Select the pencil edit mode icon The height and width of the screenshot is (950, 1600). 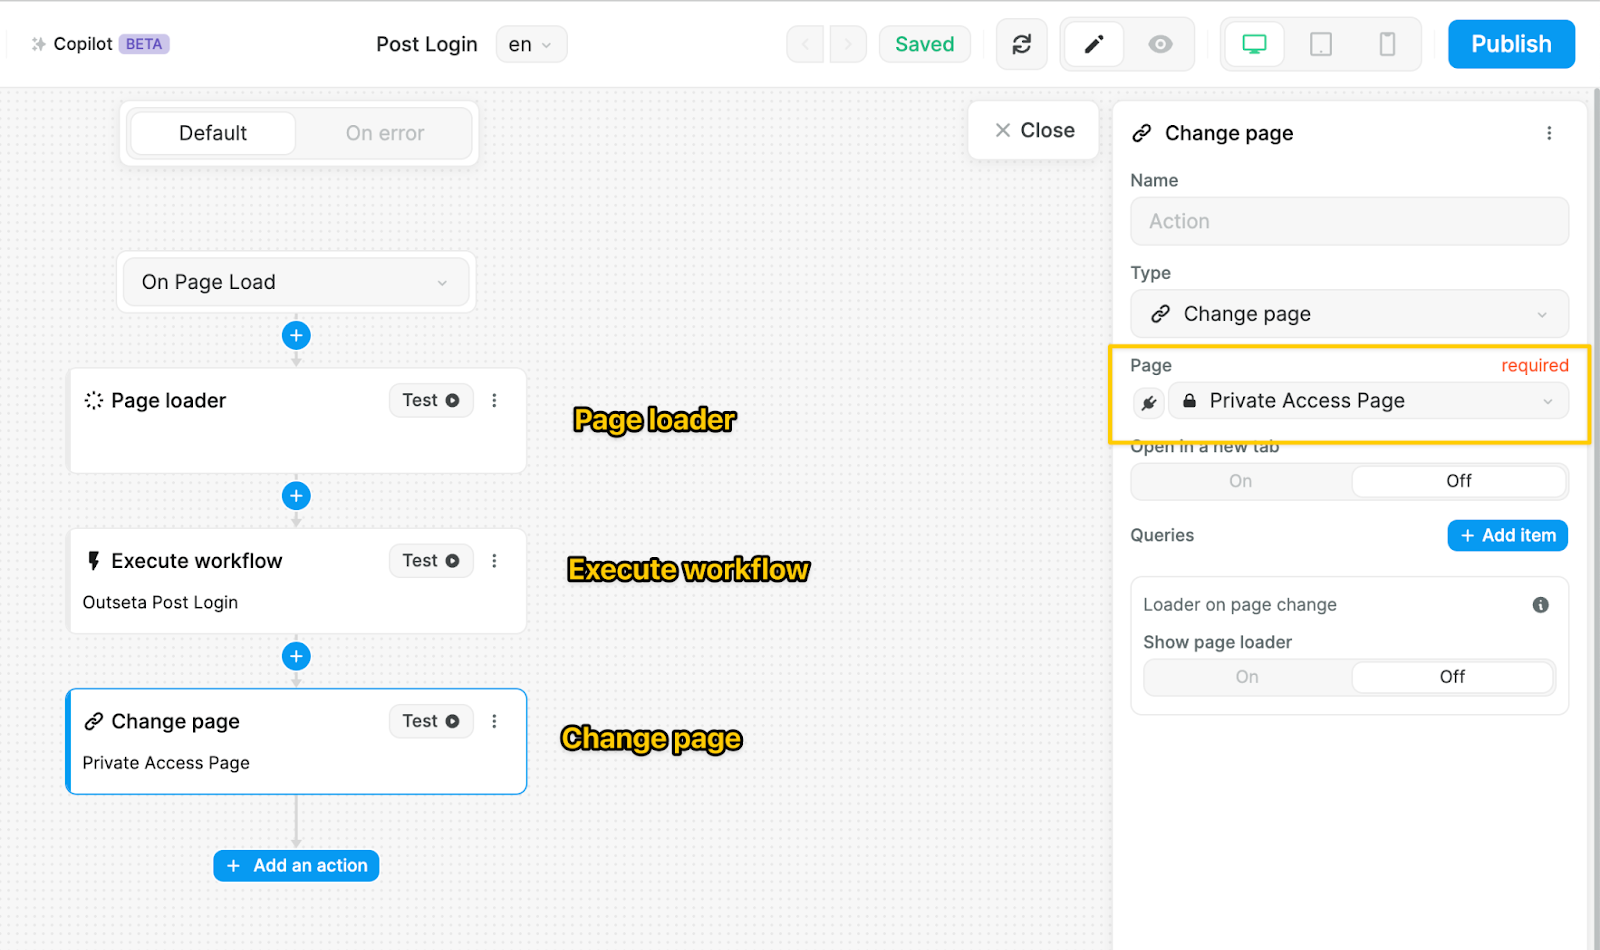1093,44
